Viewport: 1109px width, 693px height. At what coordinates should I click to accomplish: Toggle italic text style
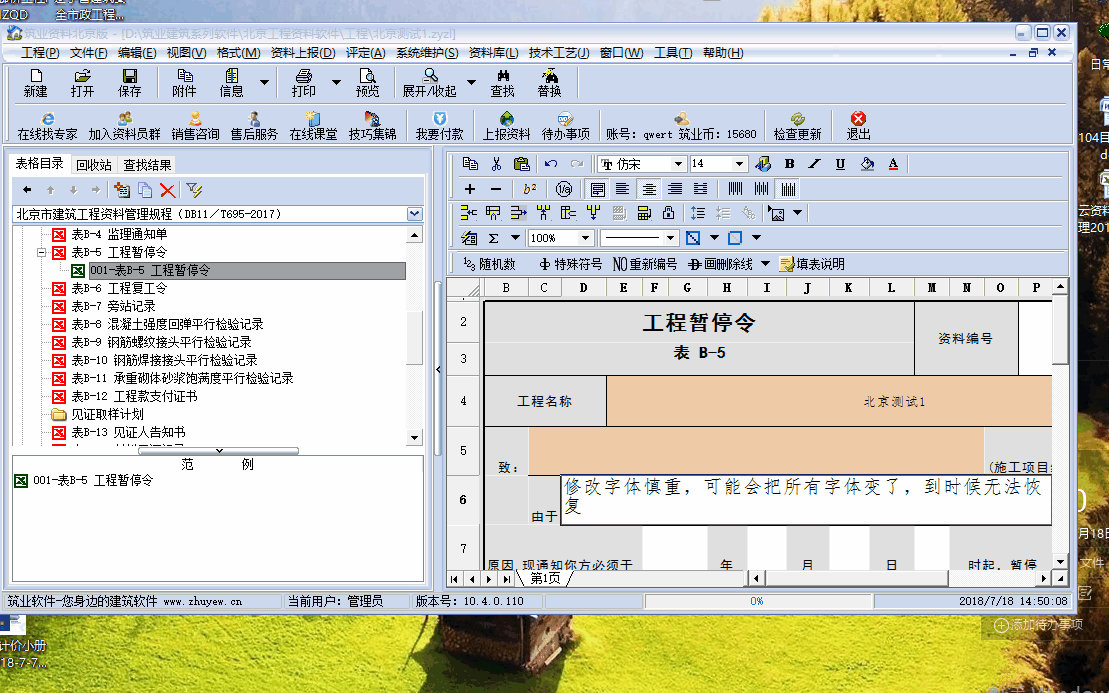click(814, 164)
